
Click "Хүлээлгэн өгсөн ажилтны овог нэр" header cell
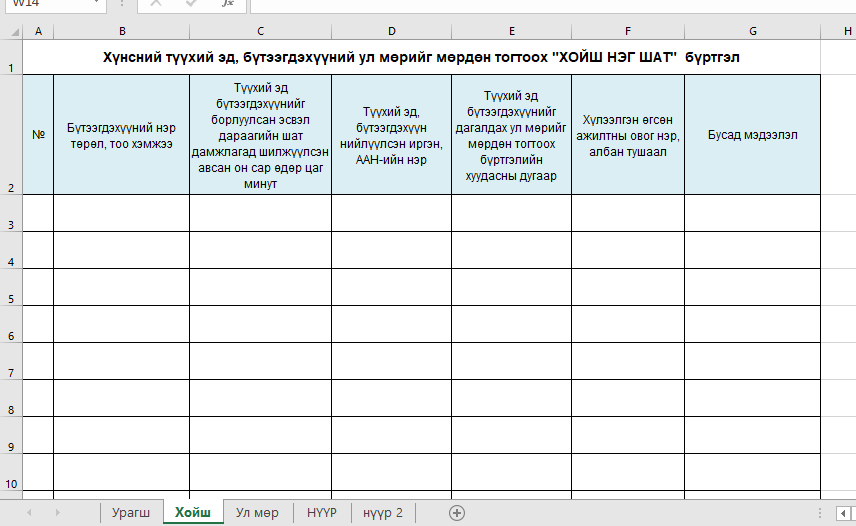[628, 135]
